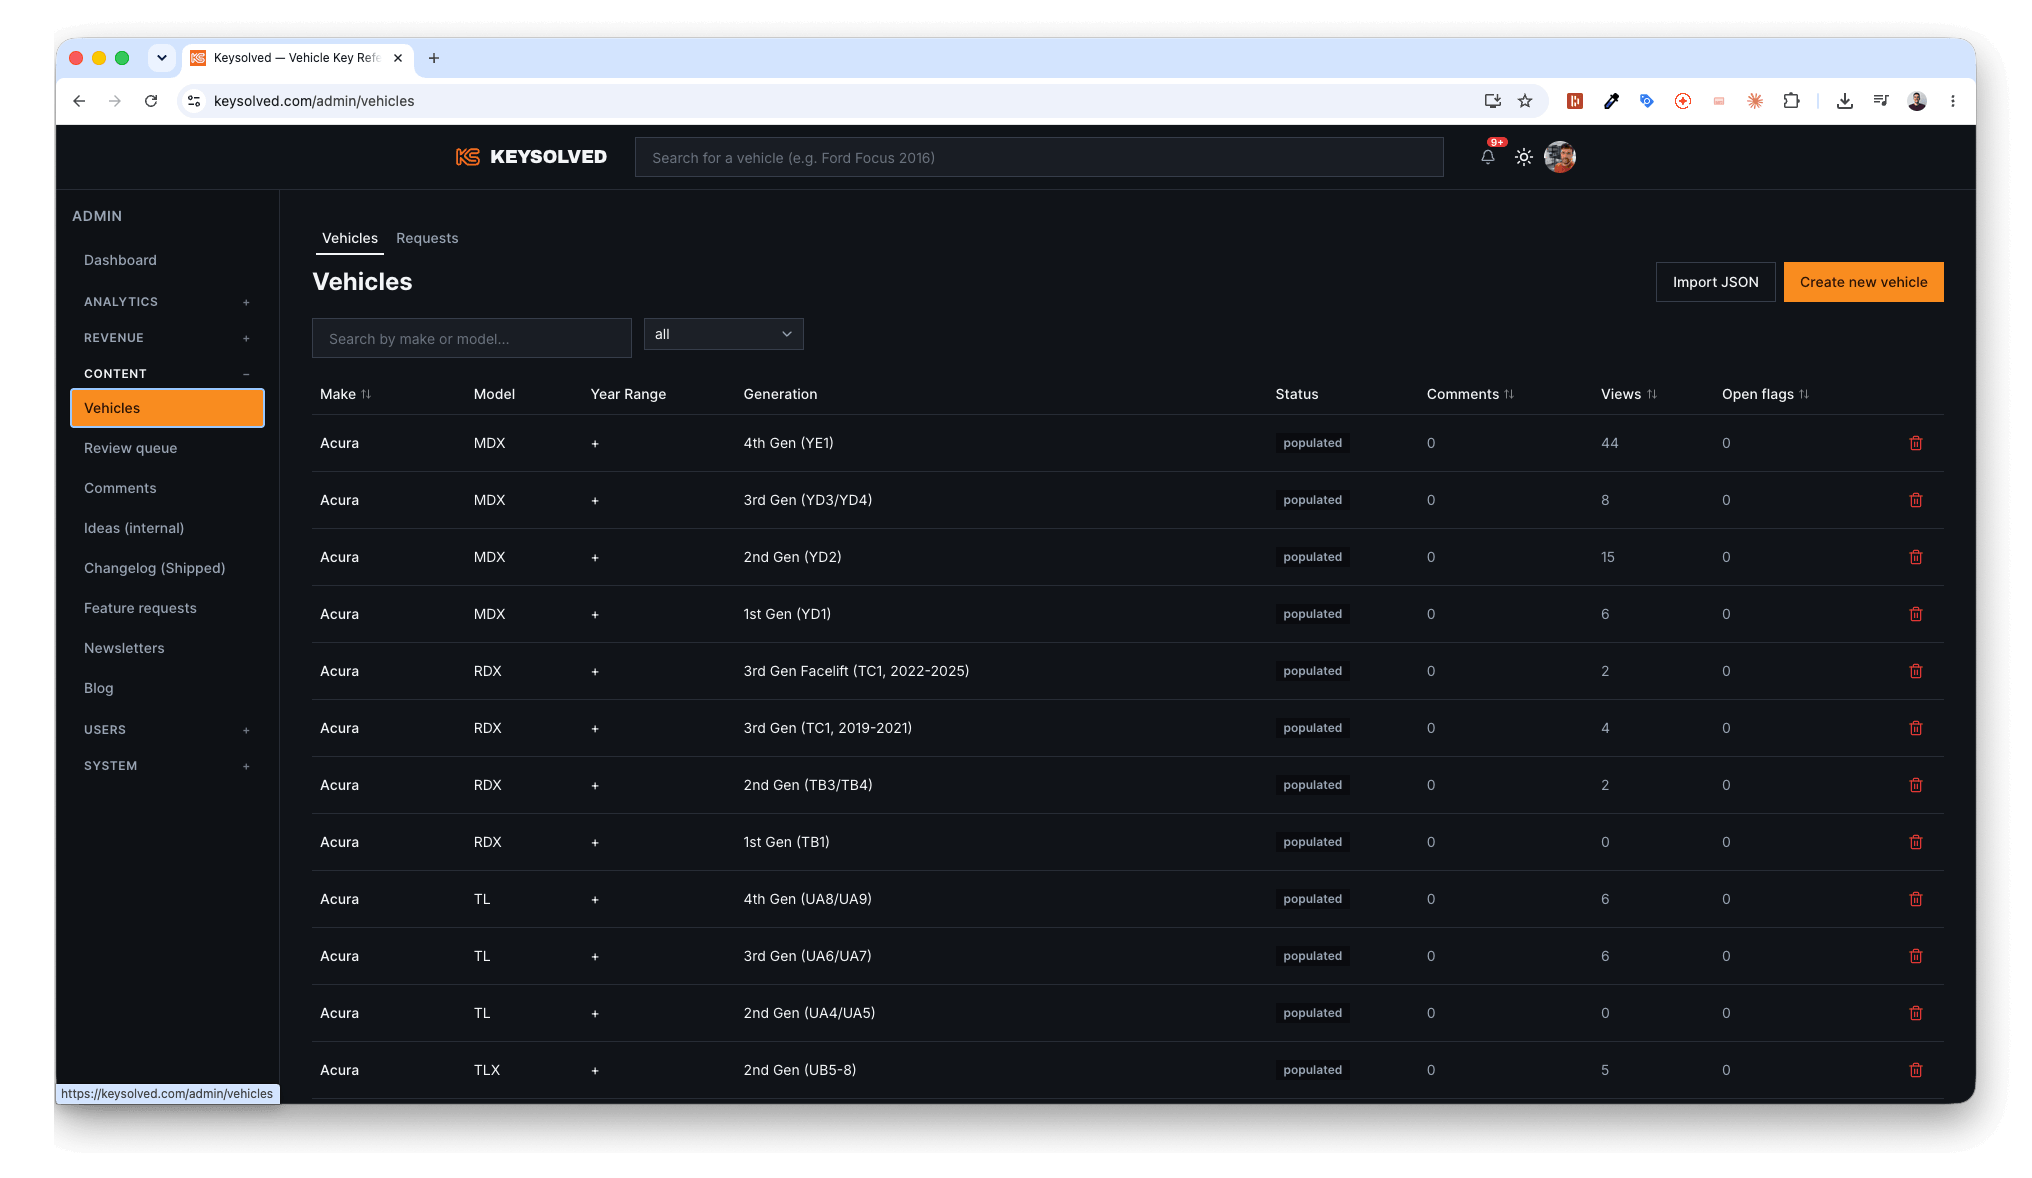Image resolution: width=2032 pixels, height=1178 pixels.
Task: Expand year range for RDX 1st Gen (TB1)
Action: [595, 843]
